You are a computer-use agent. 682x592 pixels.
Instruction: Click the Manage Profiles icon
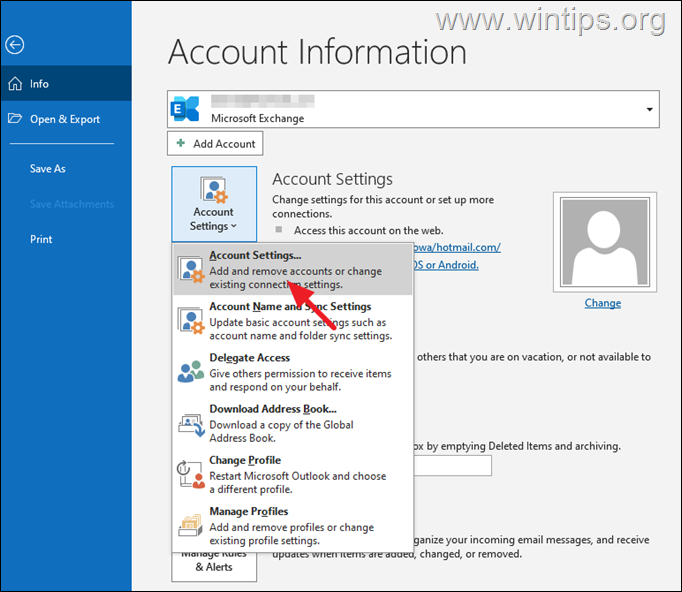(190, 525)
